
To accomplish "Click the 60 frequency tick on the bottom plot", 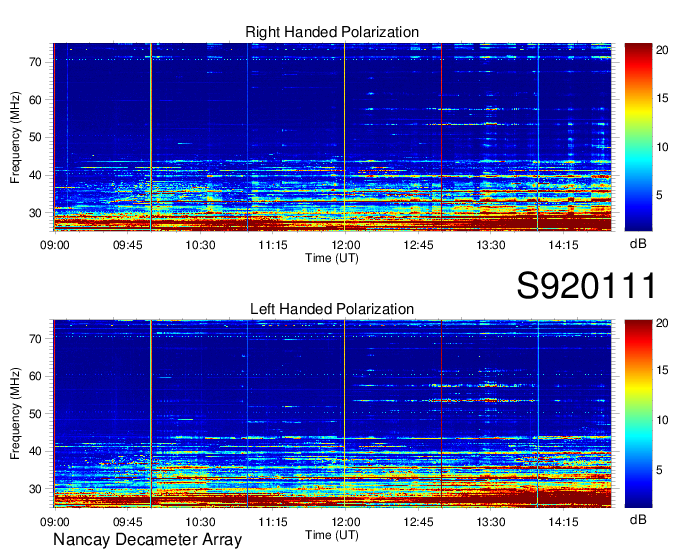I will [36, 376].
